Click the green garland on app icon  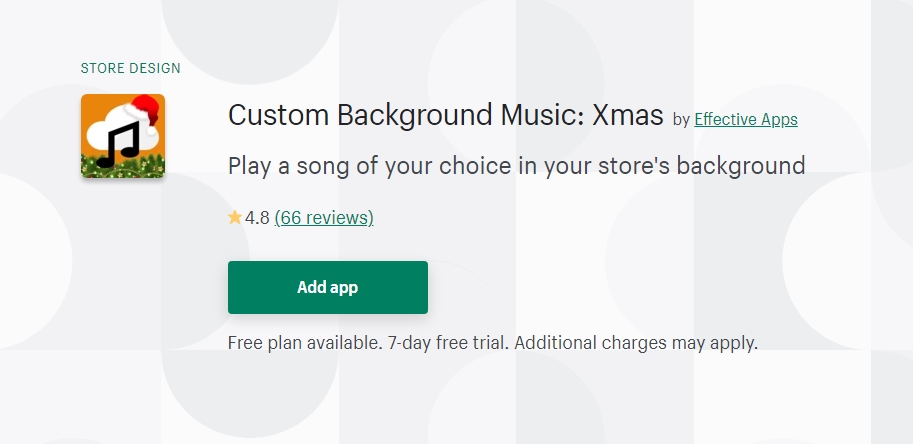(x=123, y=165)
